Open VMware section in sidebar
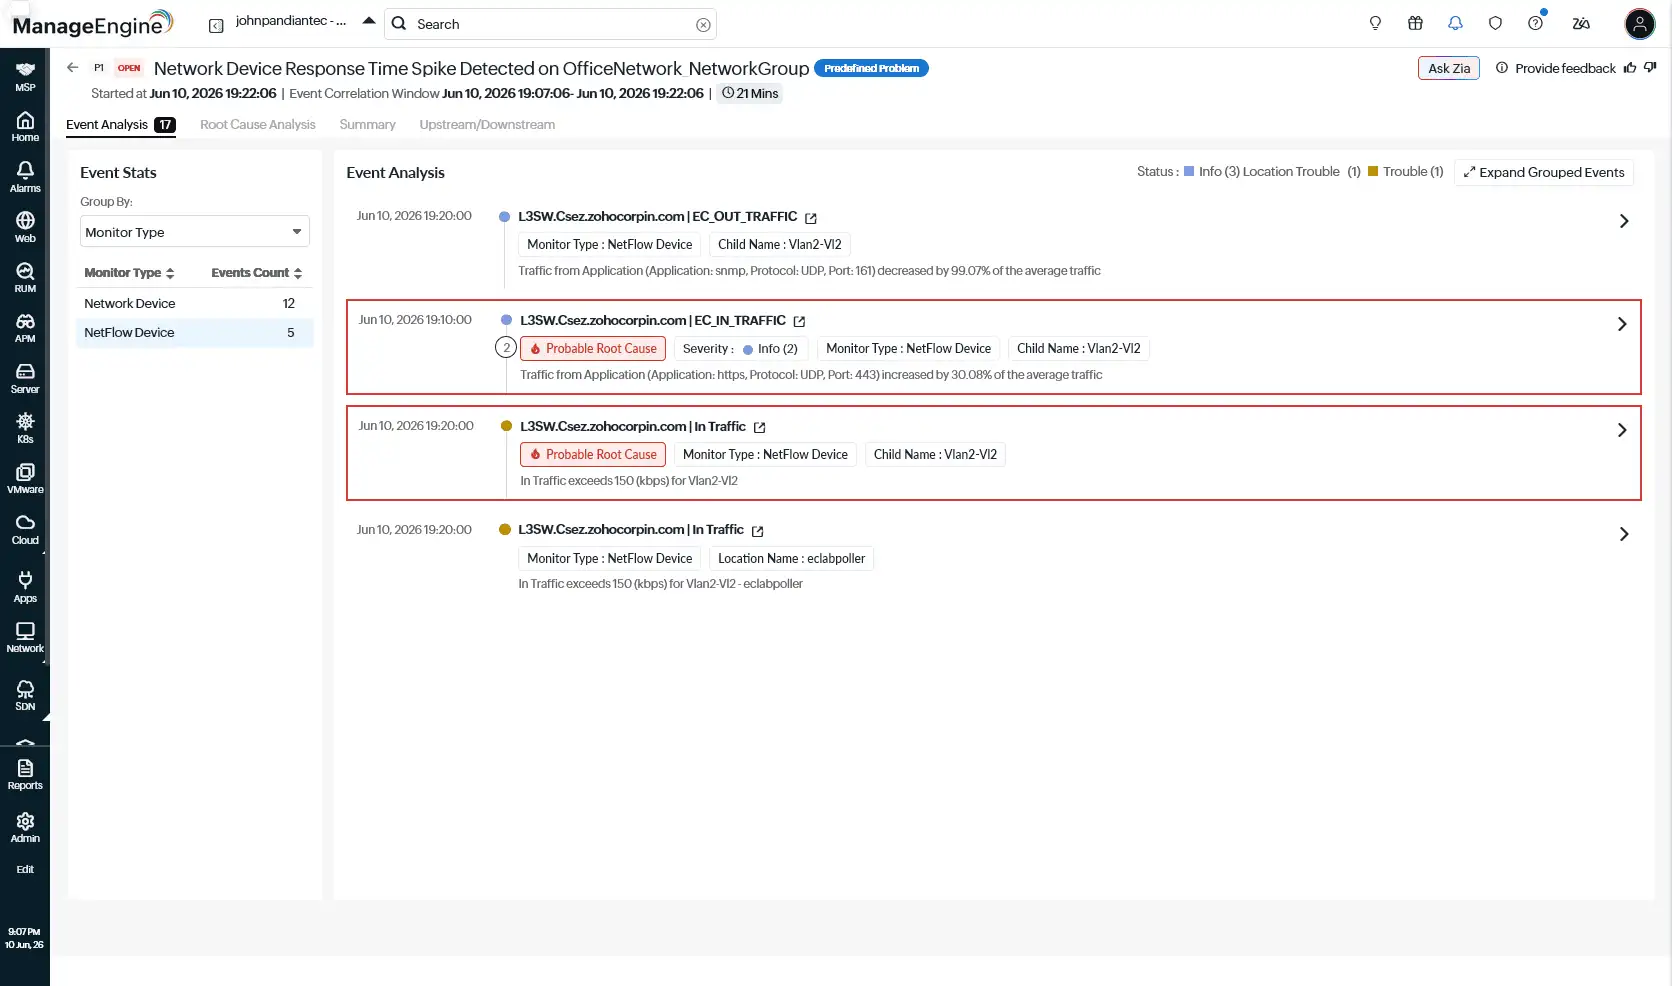The height and width of the screenshot is (986, 1672). click(25, 479)
